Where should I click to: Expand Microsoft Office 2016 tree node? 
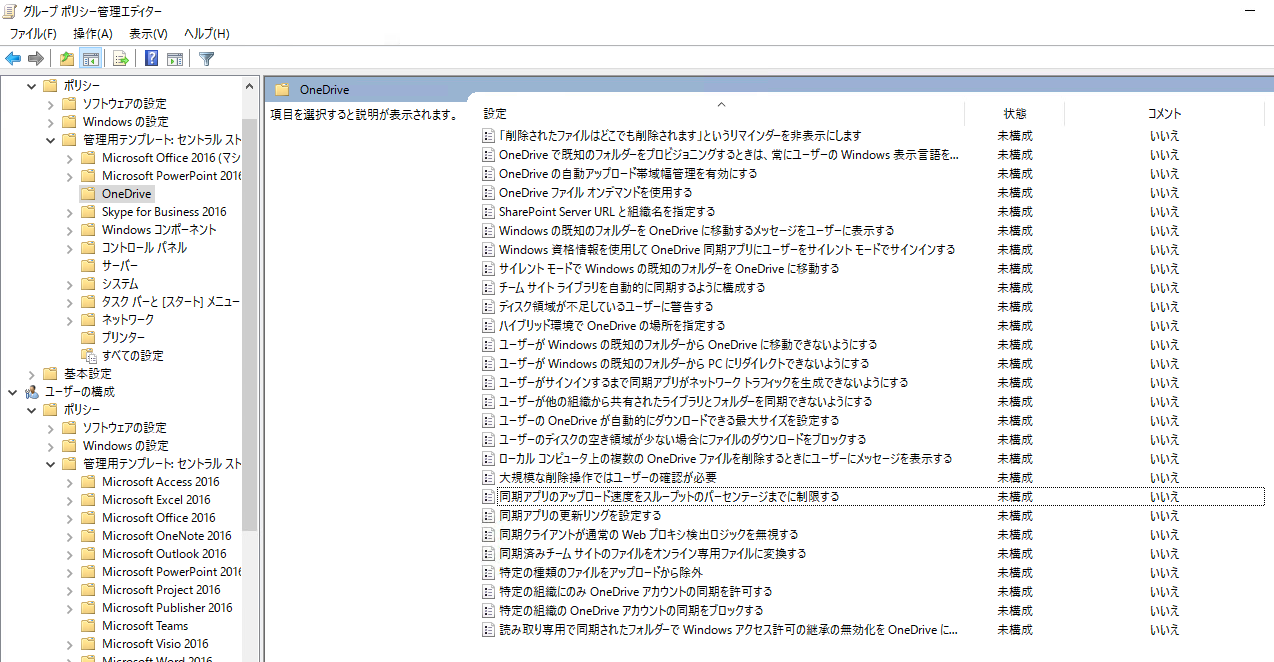69,158
